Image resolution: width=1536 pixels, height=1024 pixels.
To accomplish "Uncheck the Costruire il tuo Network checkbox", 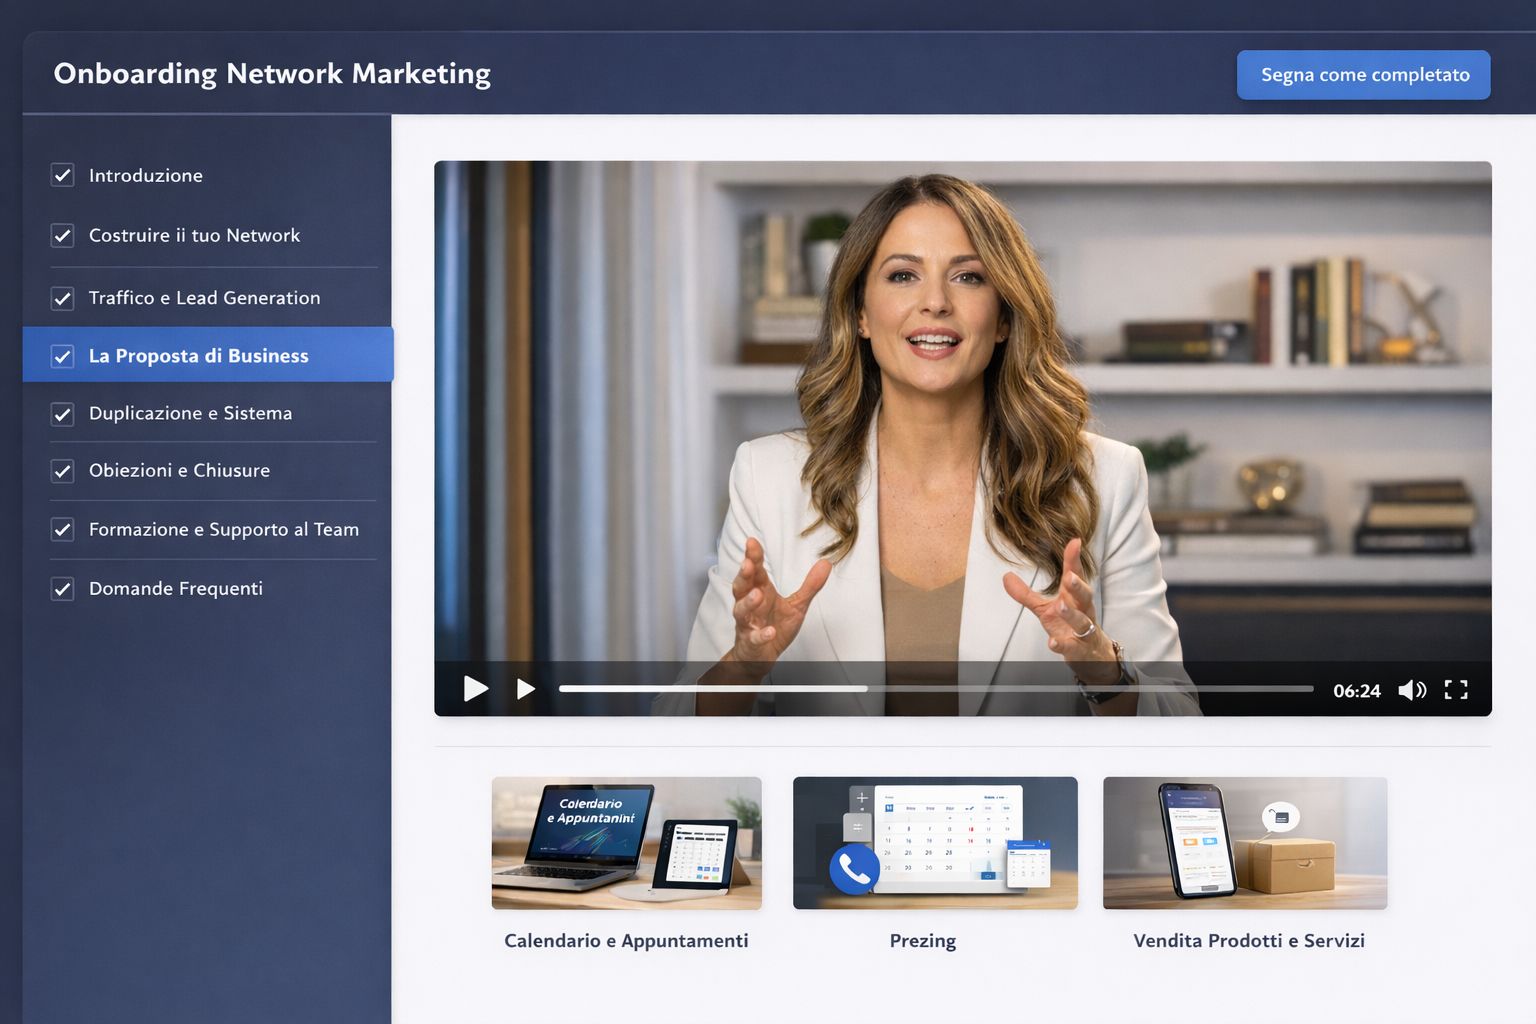I will (x=63, y=236).
